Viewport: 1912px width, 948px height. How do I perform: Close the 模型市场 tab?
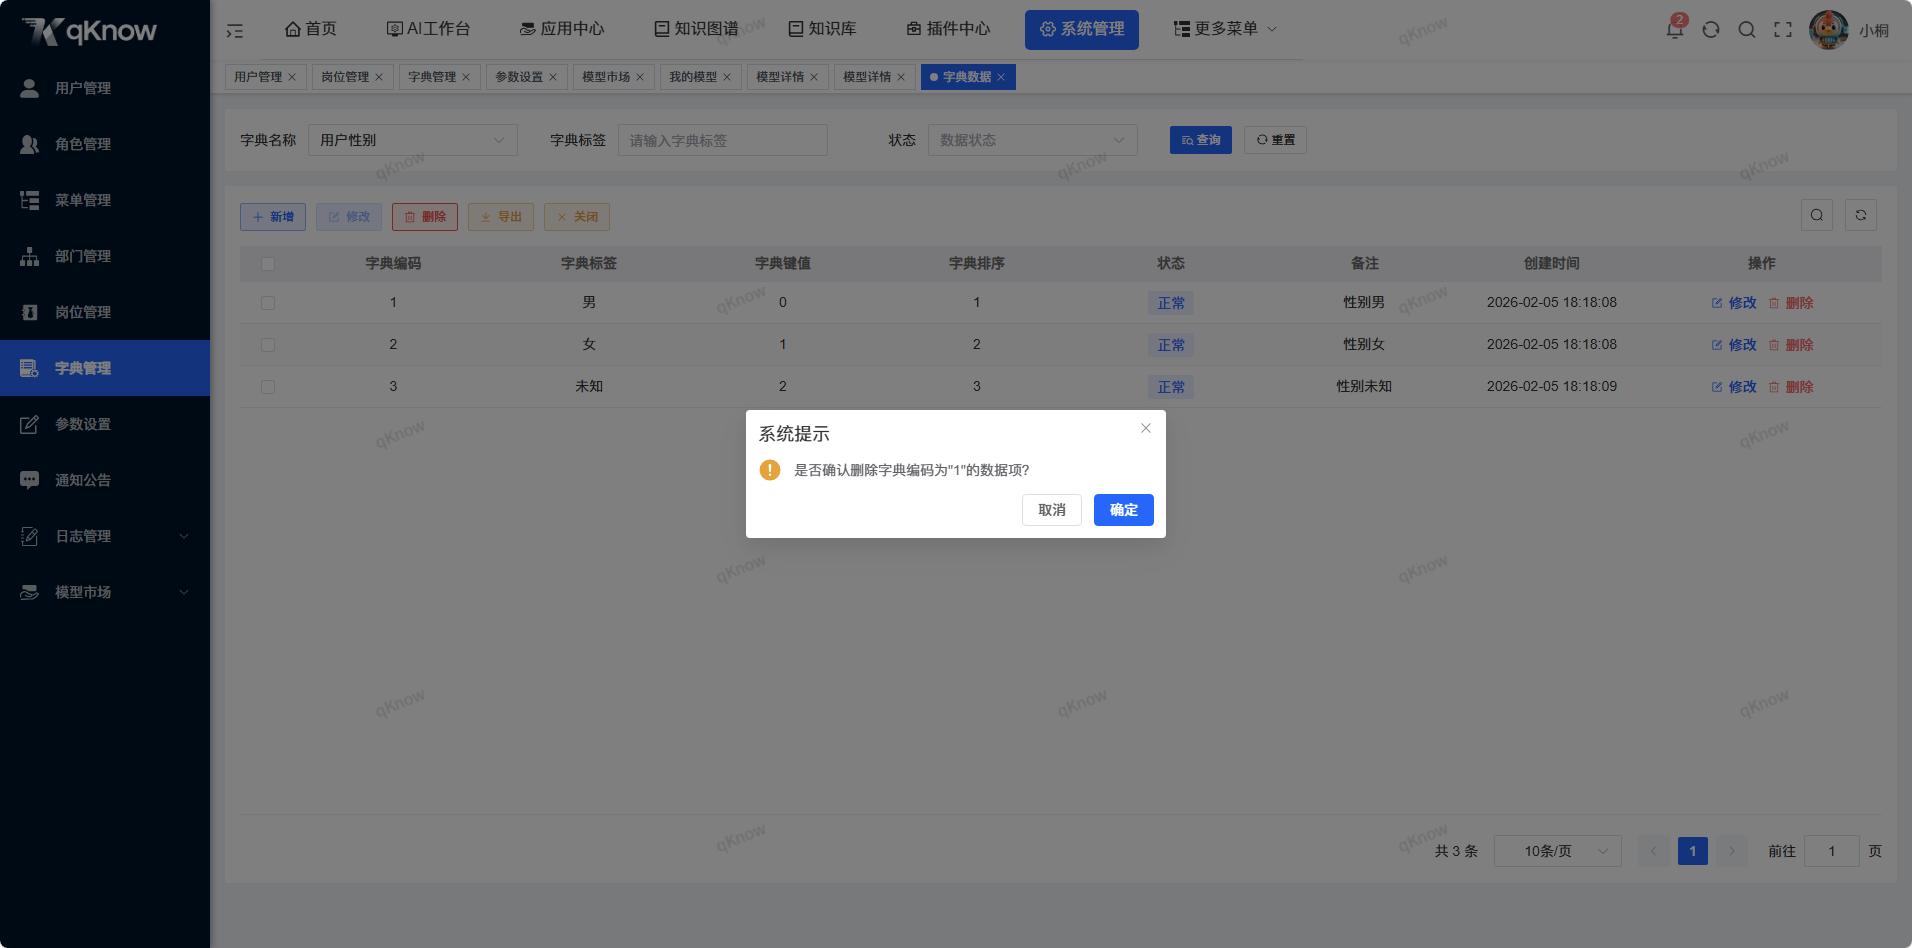(x=640, y=77)
